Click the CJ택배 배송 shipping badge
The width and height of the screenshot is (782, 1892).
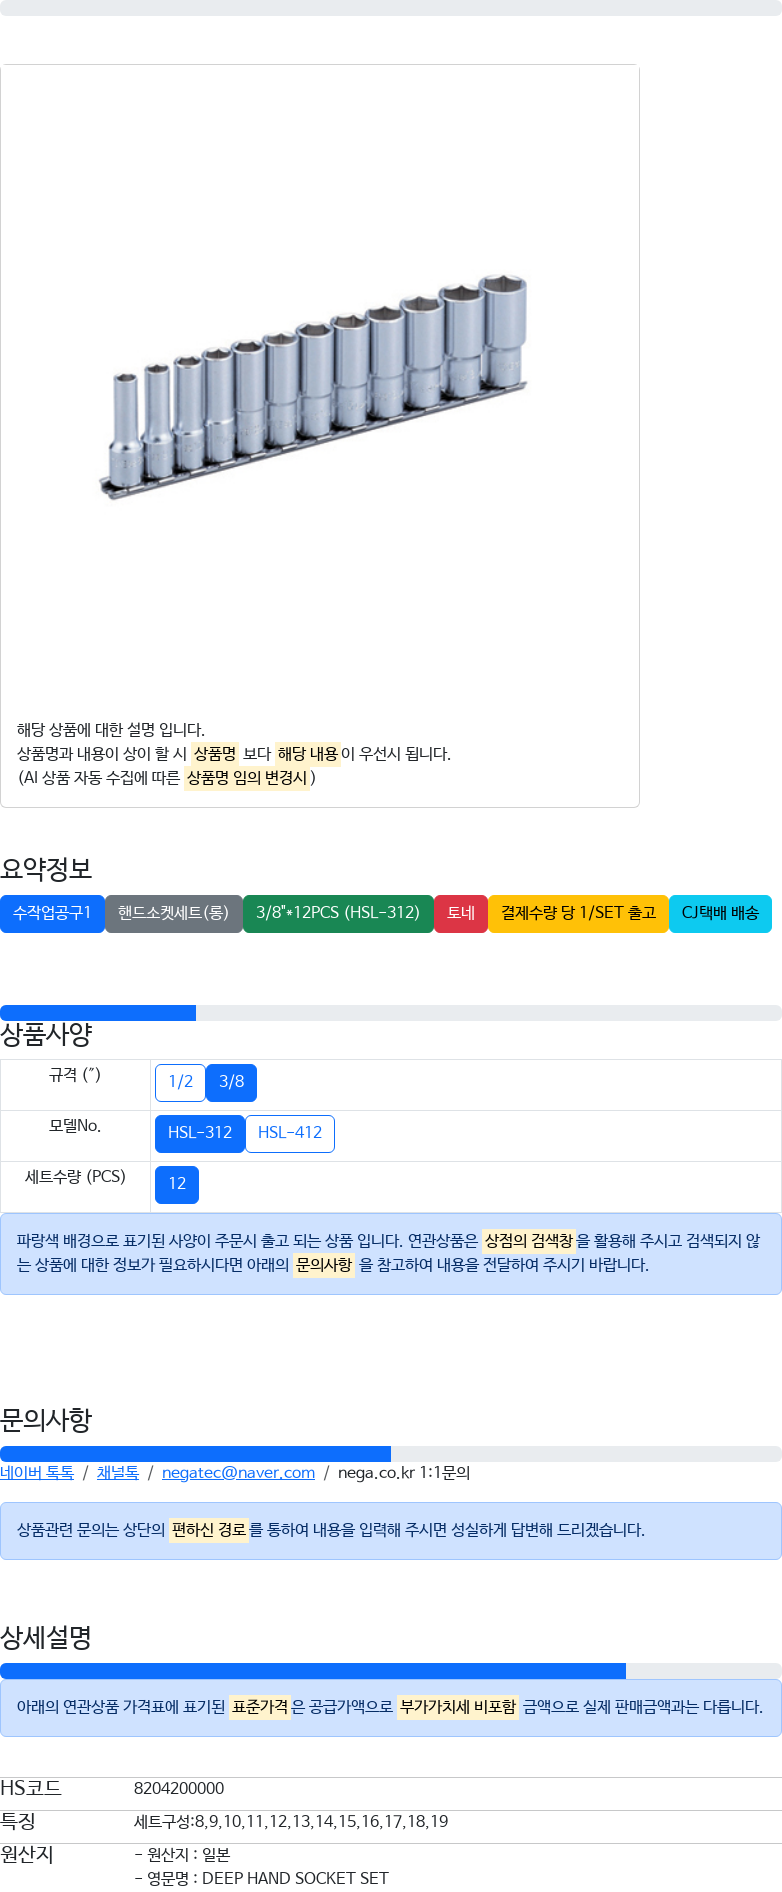pos(720,913)
